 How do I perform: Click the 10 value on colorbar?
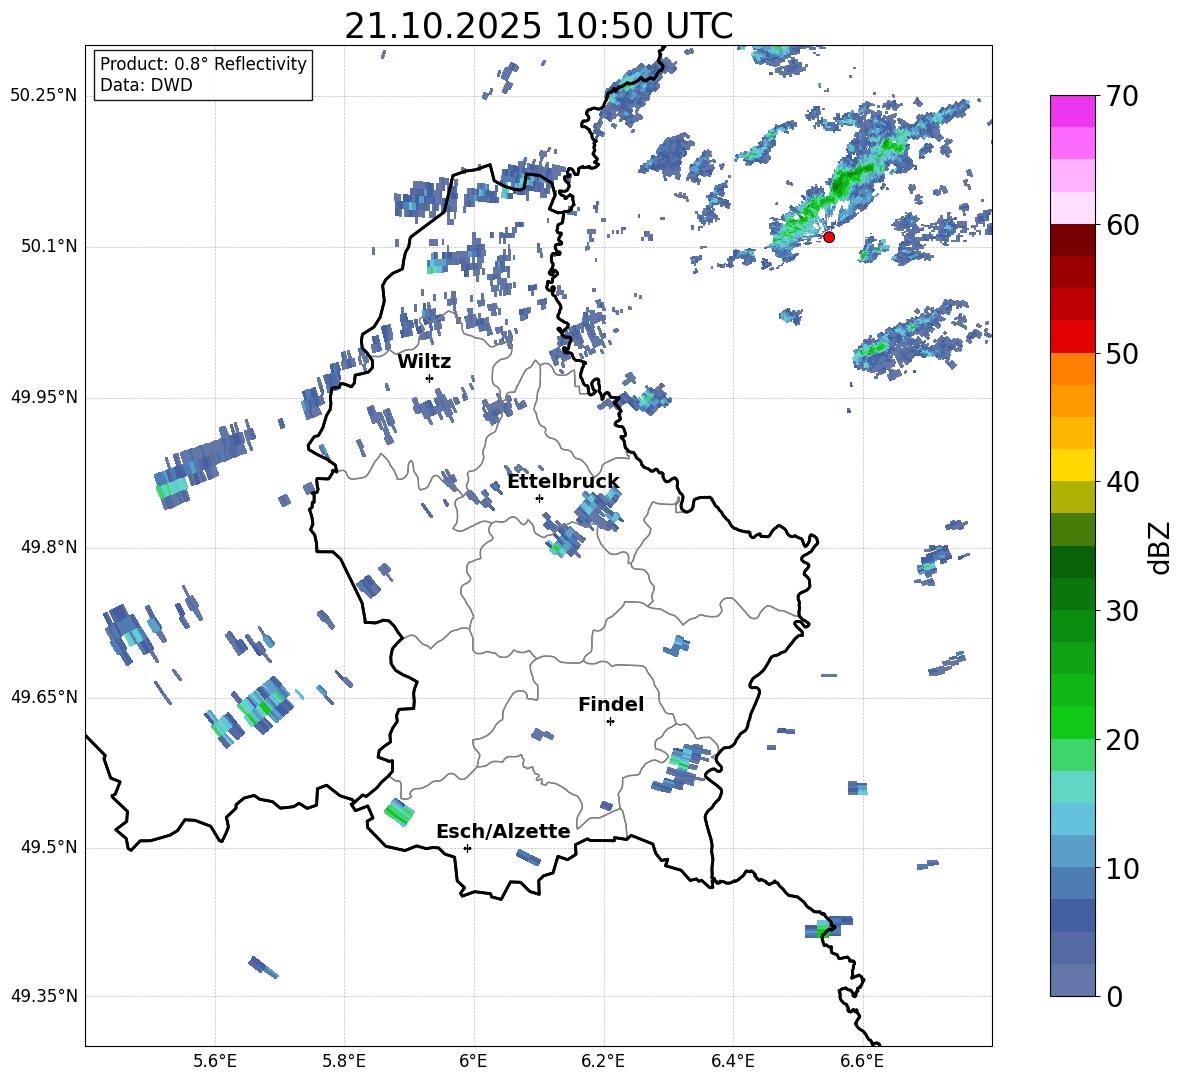pos(1123,868)
